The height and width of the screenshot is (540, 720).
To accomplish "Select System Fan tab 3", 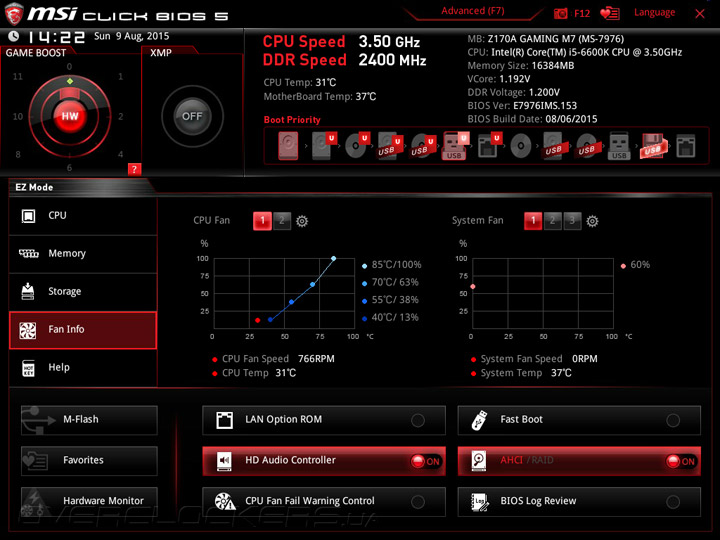I will tap(573, 221).
